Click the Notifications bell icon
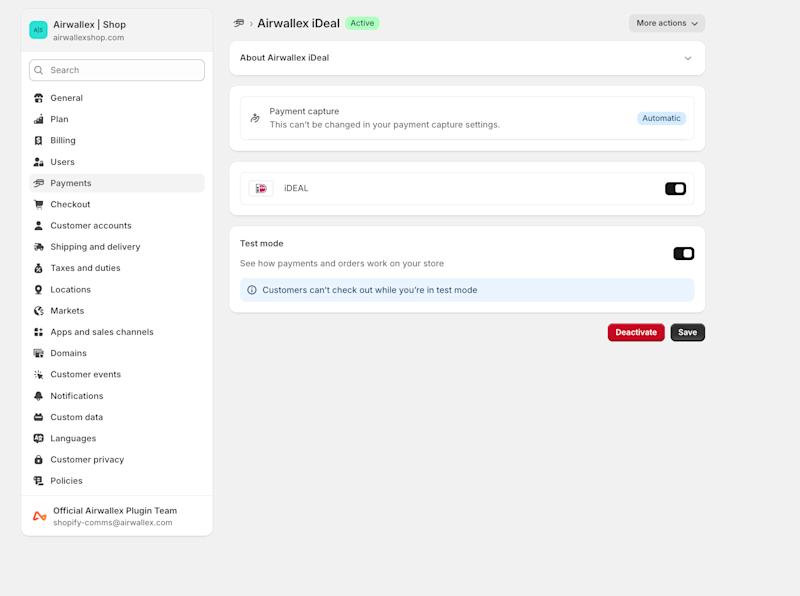The image size is (800, 596). [38, 396]
